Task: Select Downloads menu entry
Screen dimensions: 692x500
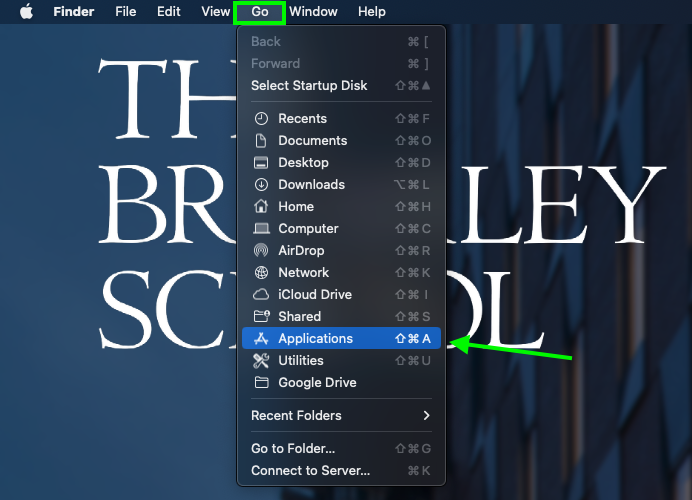Action: [341, 184]
